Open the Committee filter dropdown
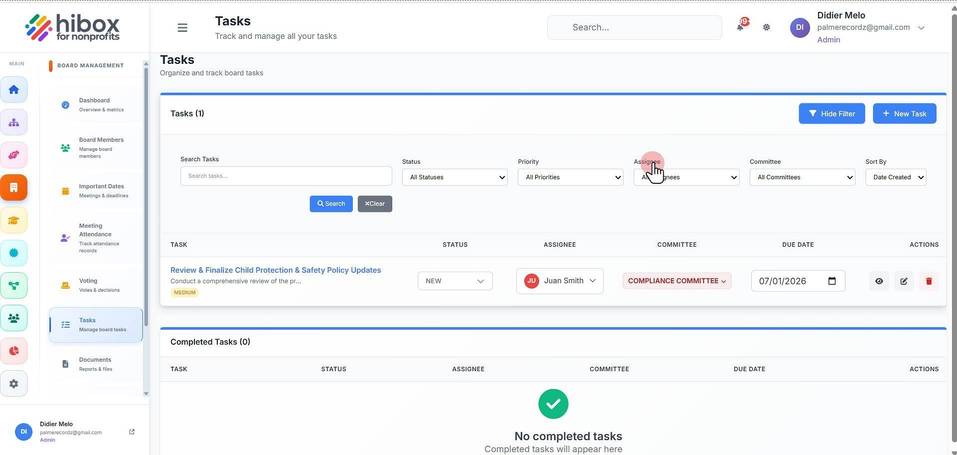This screenshot has width=957, height=455. [802, 177]
